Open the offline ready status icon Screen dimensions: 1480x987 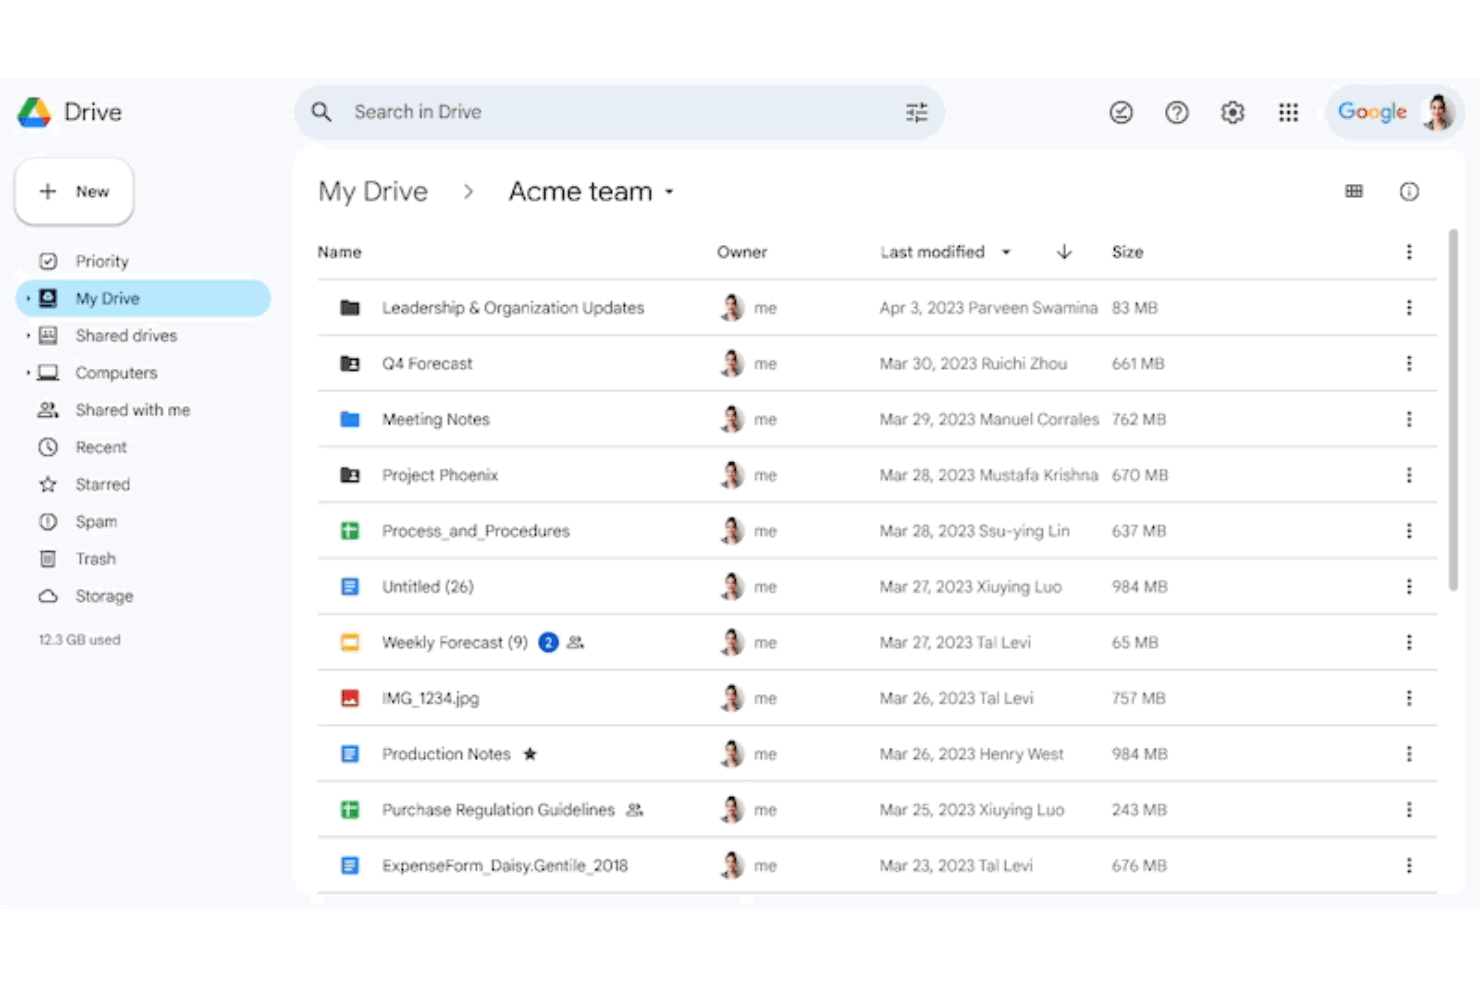1121,112
